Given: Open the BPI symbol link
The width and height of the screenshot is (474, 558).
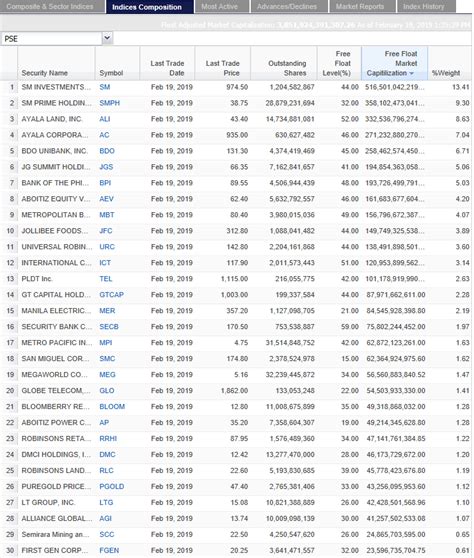Looking at the screenshot, I should point(105,183).
